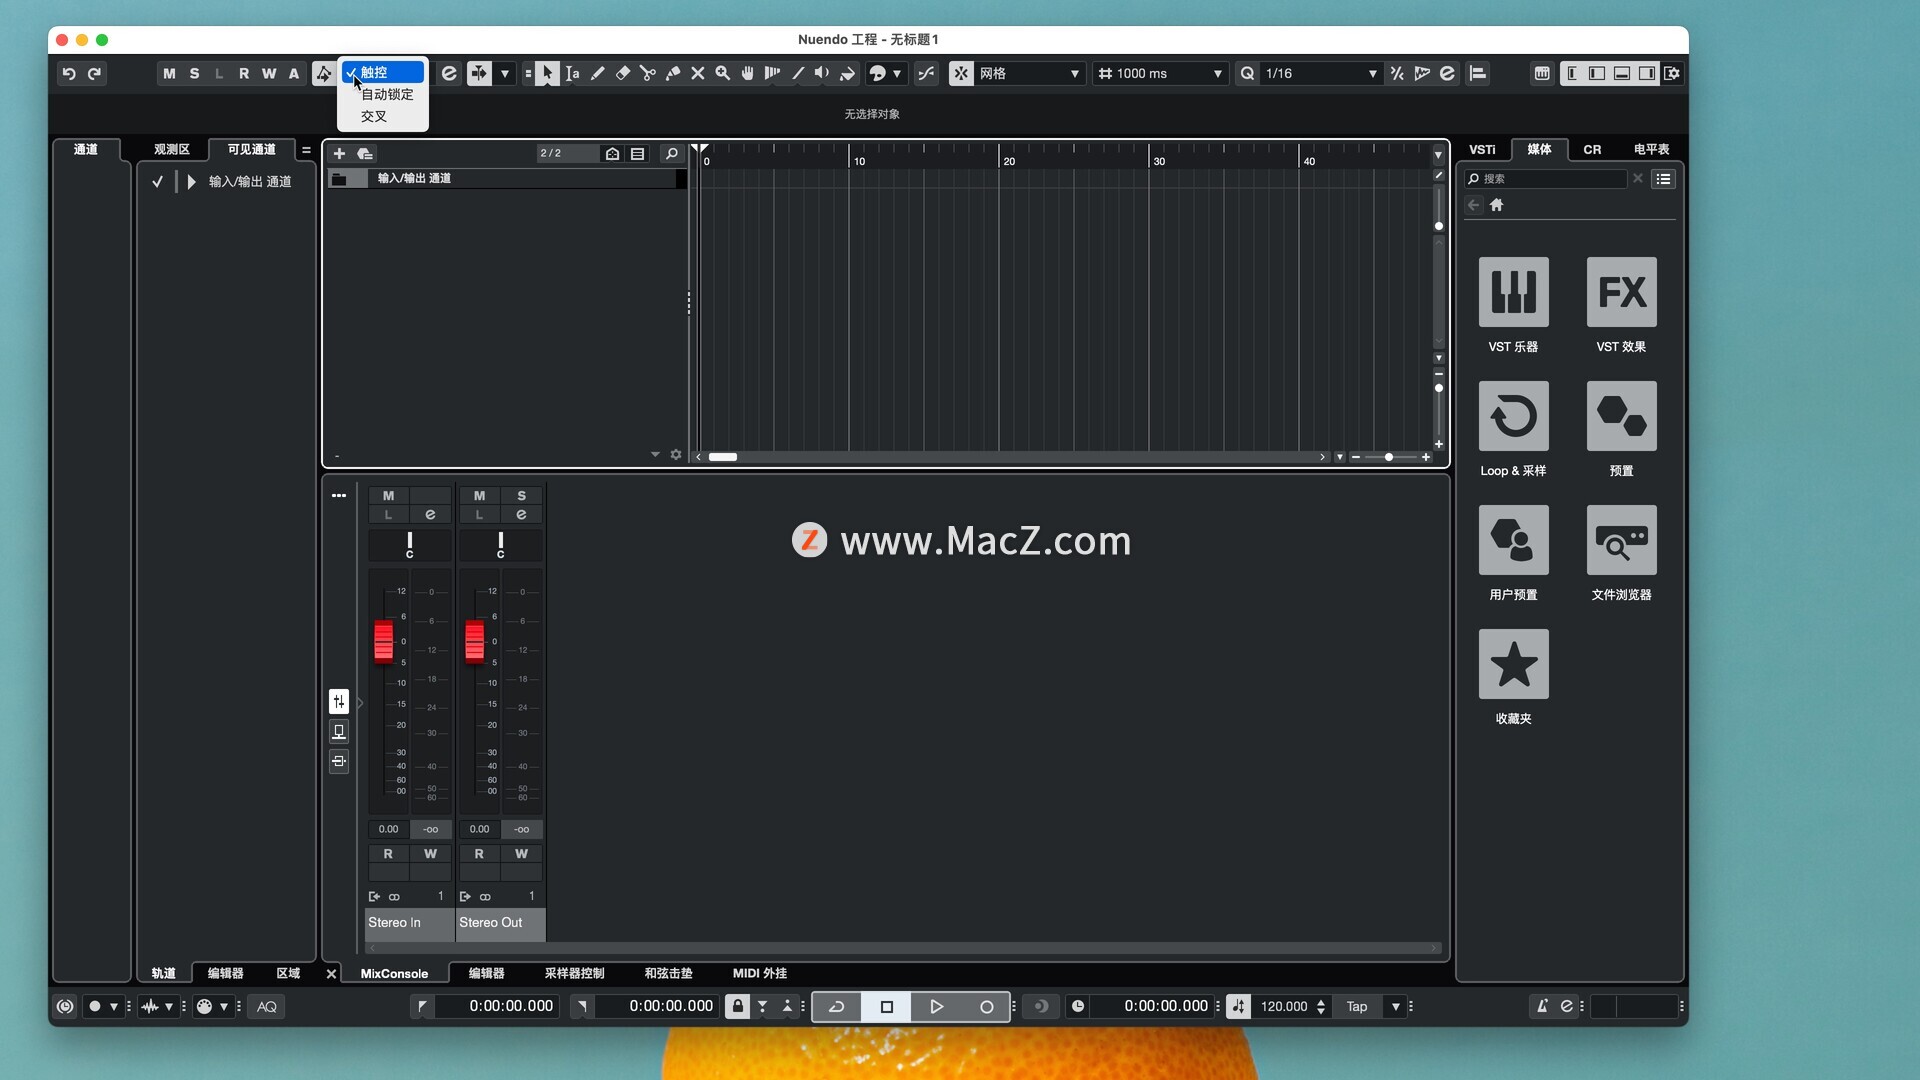This screenshot has width=1920, height=1080.
Task: Click the undo arrow icon
Action: 69,73
